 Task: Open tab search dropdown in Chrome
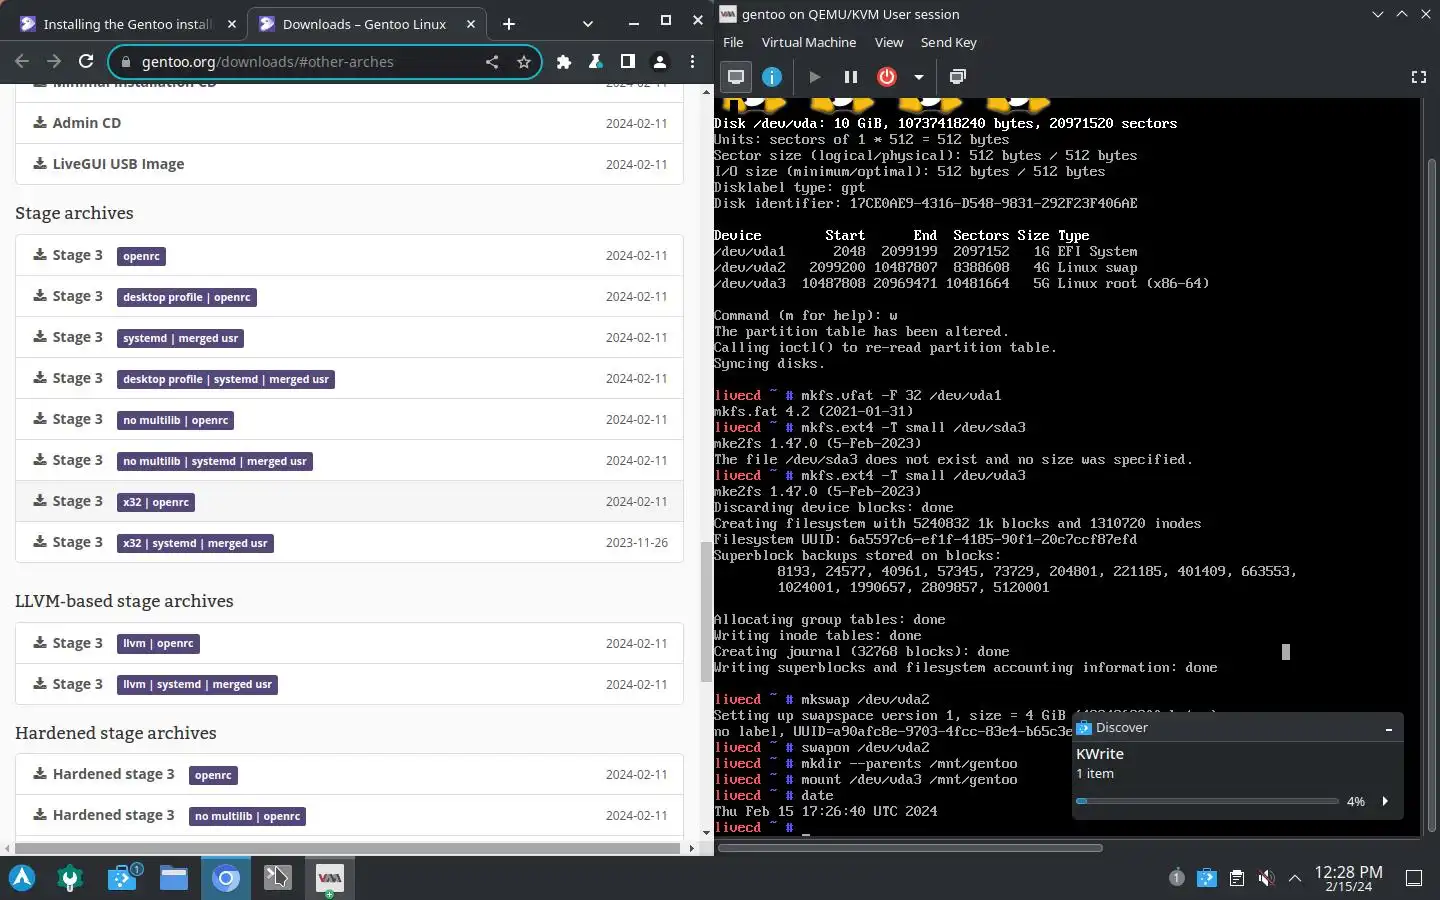(587, 24)
